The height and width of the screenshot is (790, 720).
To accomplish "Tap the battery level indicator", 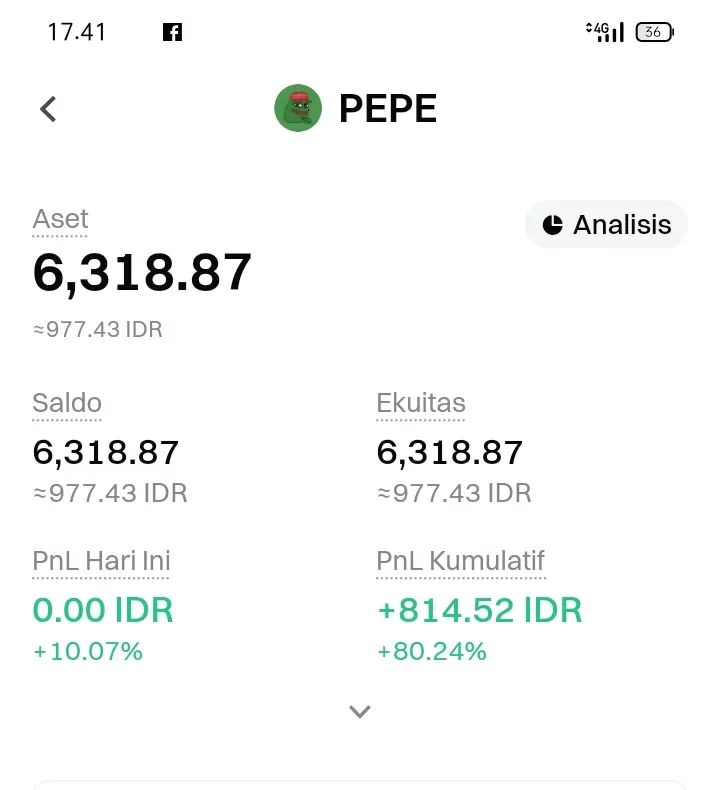I will click(654, 32).
